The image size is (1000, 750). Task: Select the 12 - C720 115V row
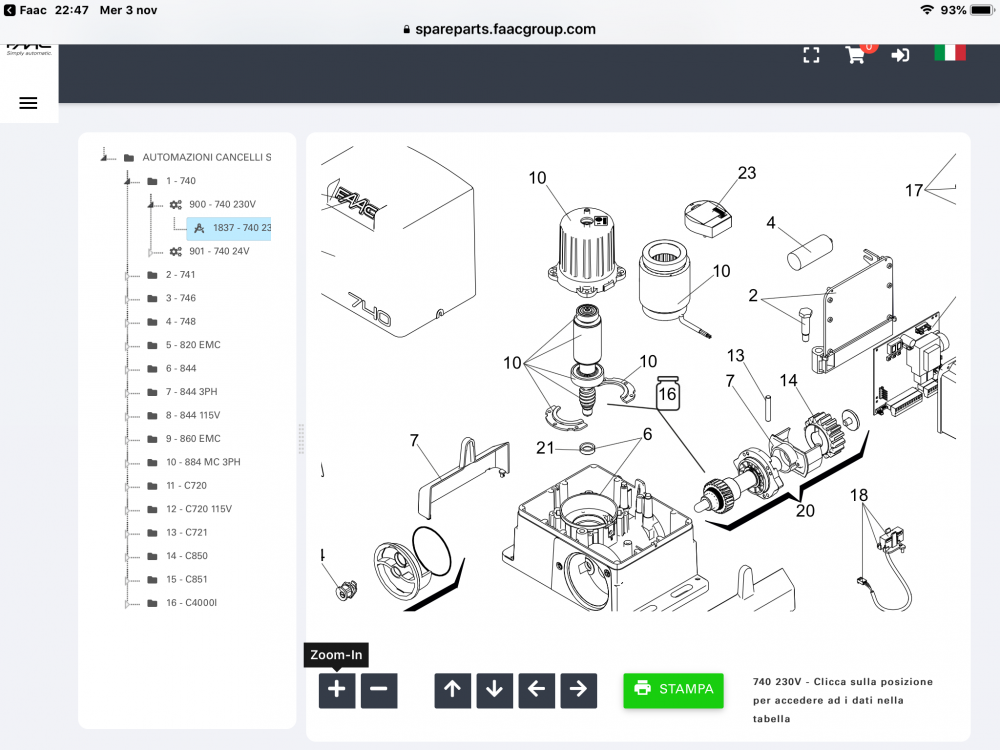(x=199, y=509)
